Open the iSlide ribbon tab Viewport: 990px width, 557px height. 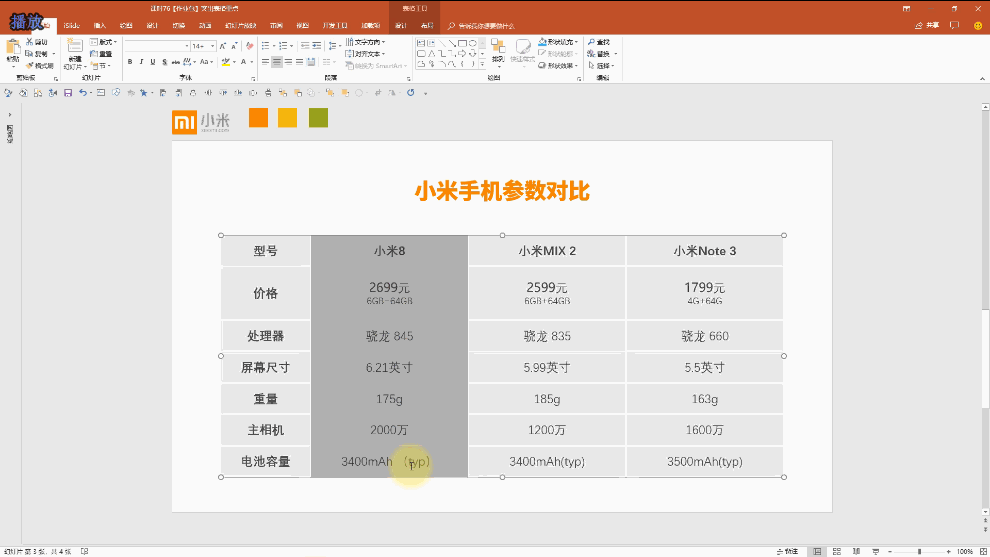(71, 25)
